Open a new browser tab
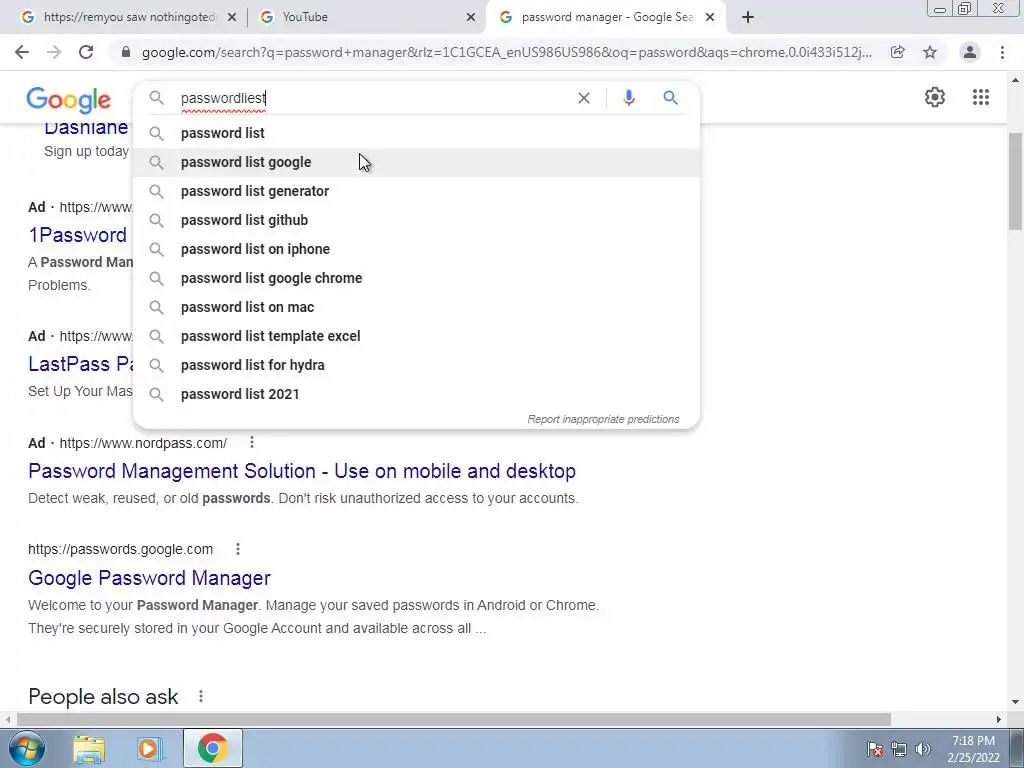The image size is (1024, 768). coord(748,17)
